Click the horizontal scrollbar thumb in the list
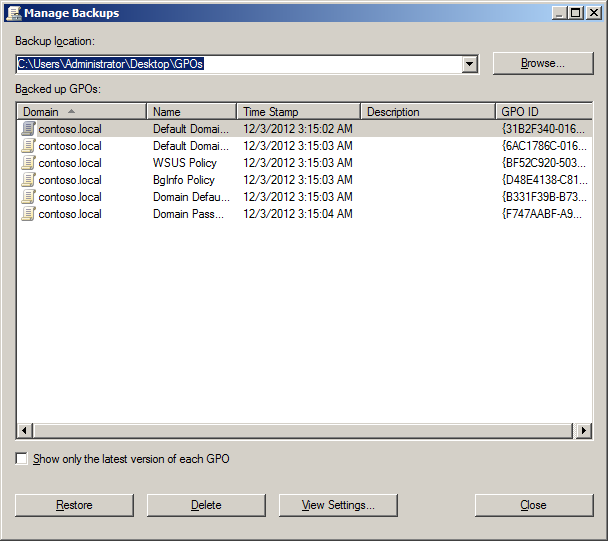 303,430
